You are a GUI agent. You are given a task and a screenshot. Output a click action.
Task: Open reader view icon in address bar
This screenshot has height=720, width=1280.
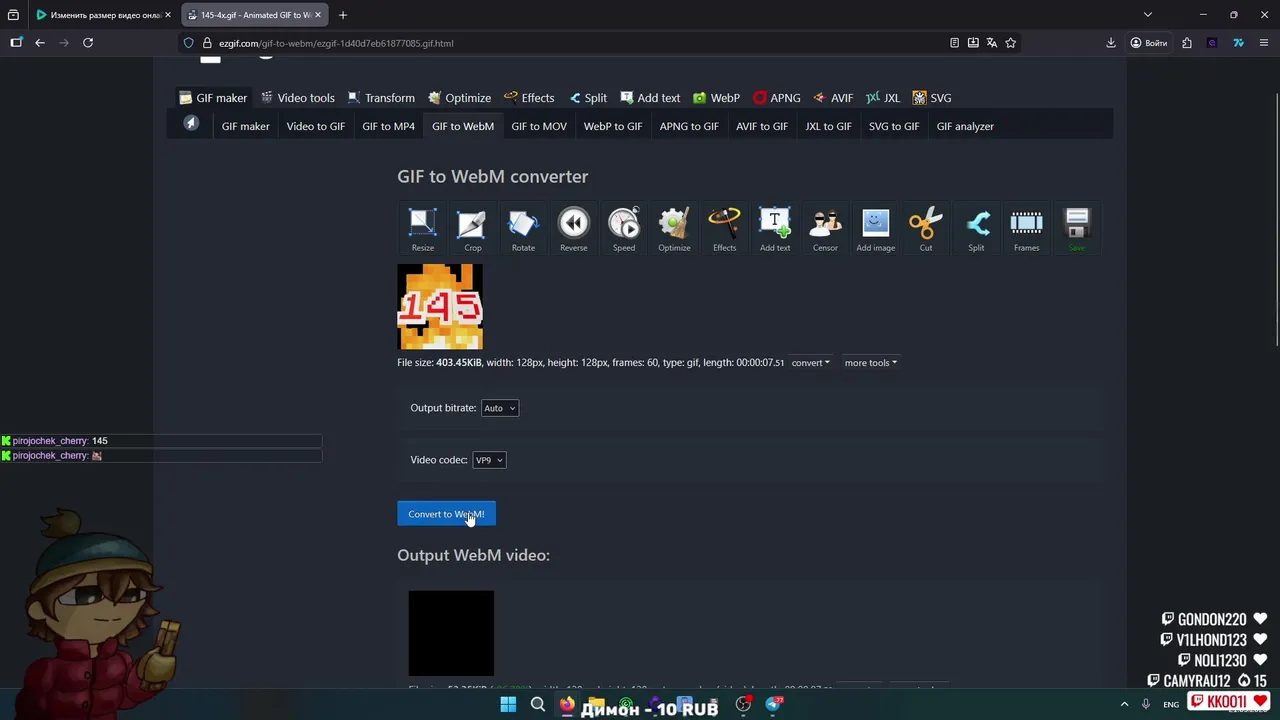click(x=954, y=43)
